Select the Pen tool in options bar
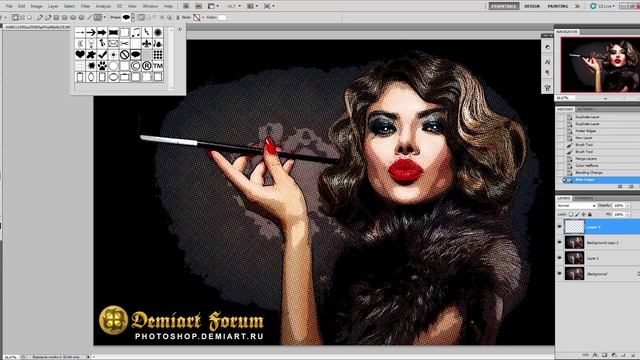This screenshot has height=360, width=640. (40, 18)
